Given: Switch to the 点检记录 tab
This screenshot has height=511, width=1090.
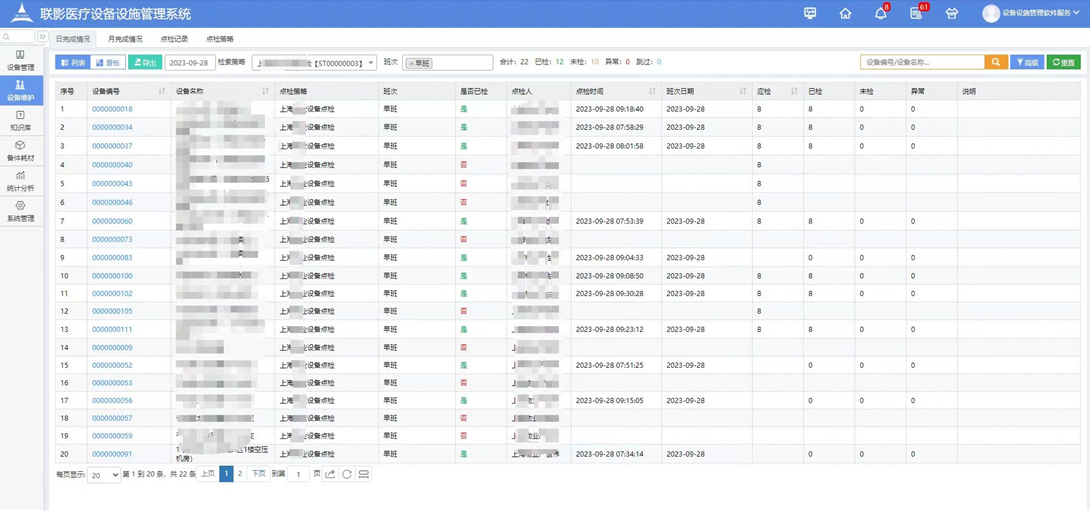Looking at the screenshot, I should pos(174,39).
